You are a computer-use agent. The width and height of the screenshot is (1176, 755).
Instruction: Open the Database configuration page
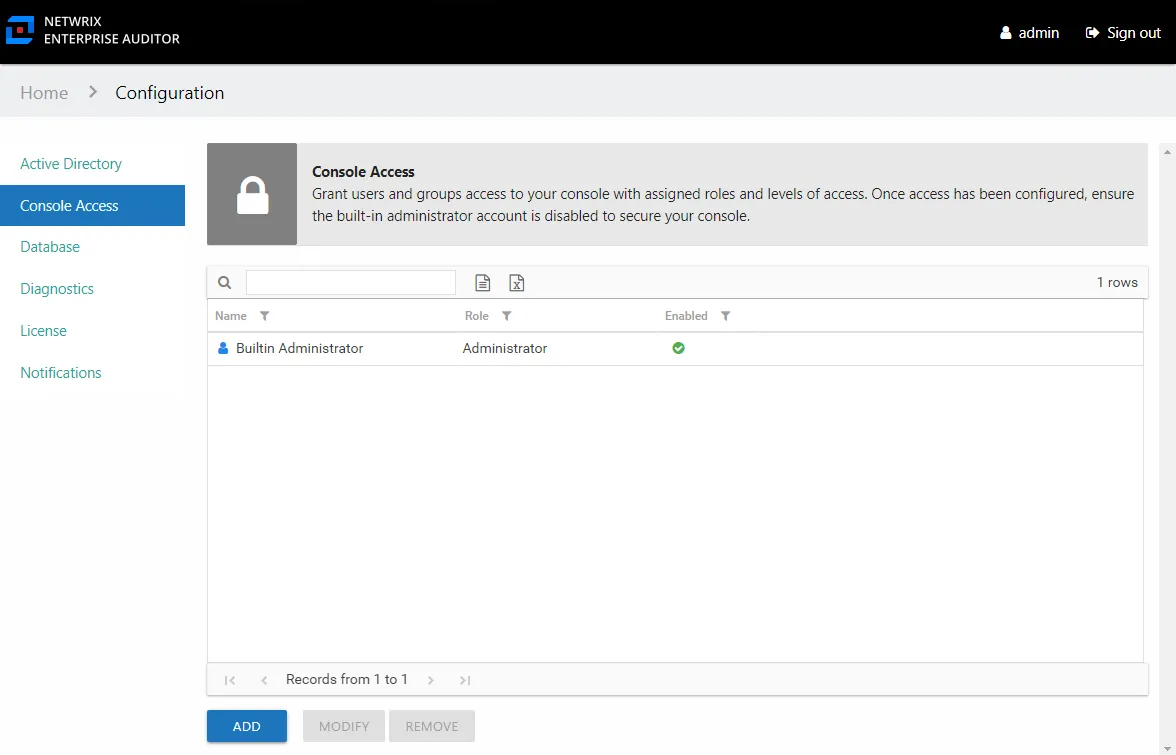(50, 247)
